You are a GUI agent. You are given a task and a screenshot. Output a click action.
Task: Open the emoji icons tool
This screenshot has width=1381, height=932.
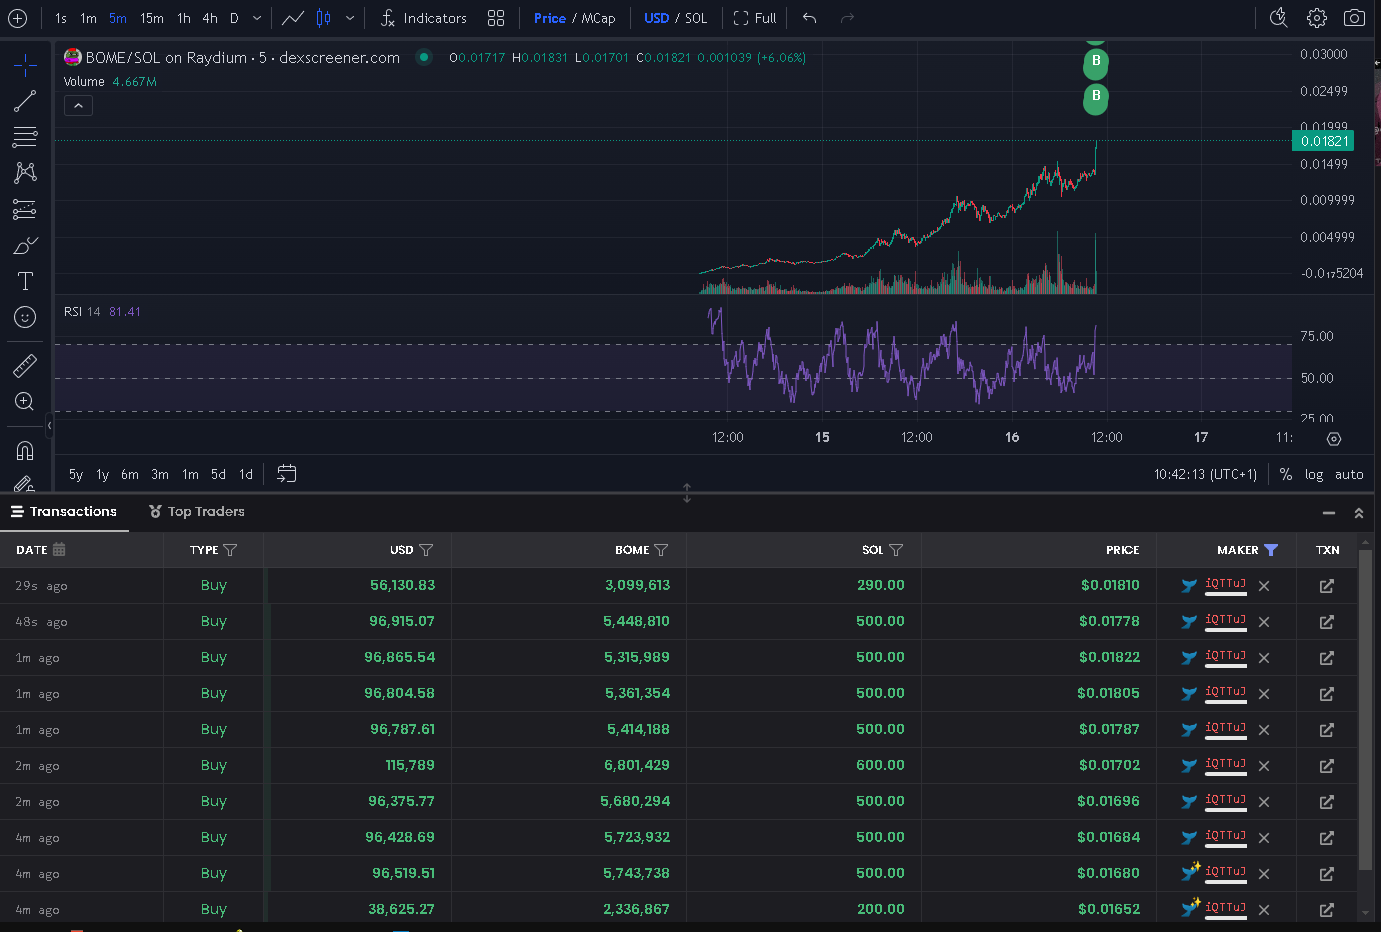25,317
